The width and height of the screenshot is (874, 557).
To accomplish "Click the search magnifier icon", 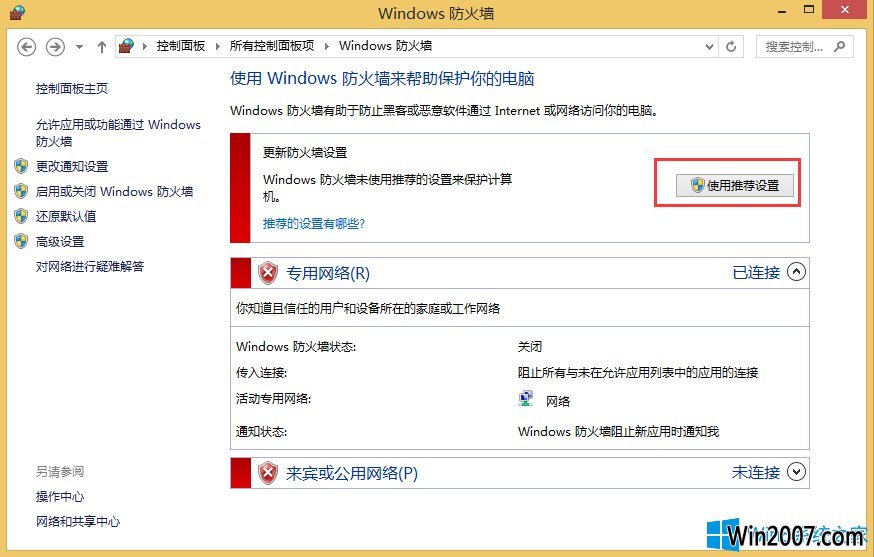I will tap(839, 47).
